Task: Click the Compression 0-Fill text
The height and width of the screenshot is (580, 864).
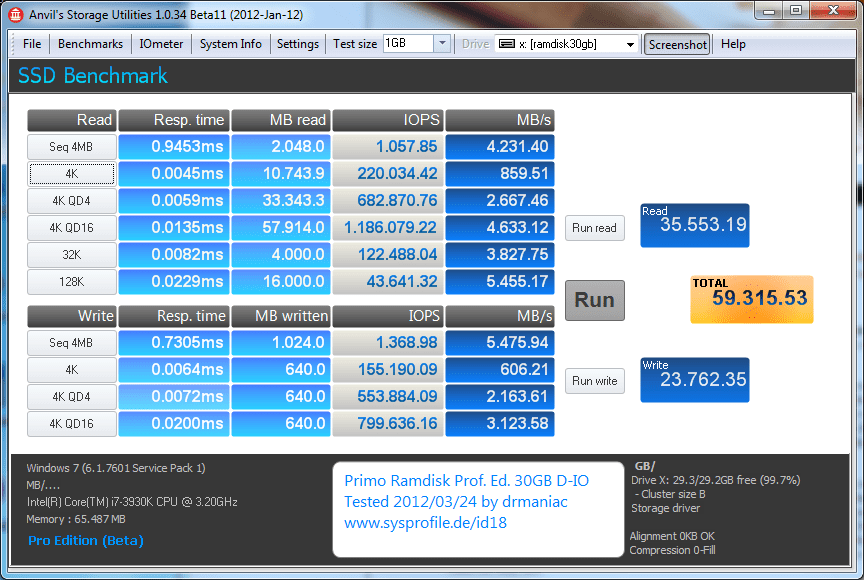Action: point(672,550)
